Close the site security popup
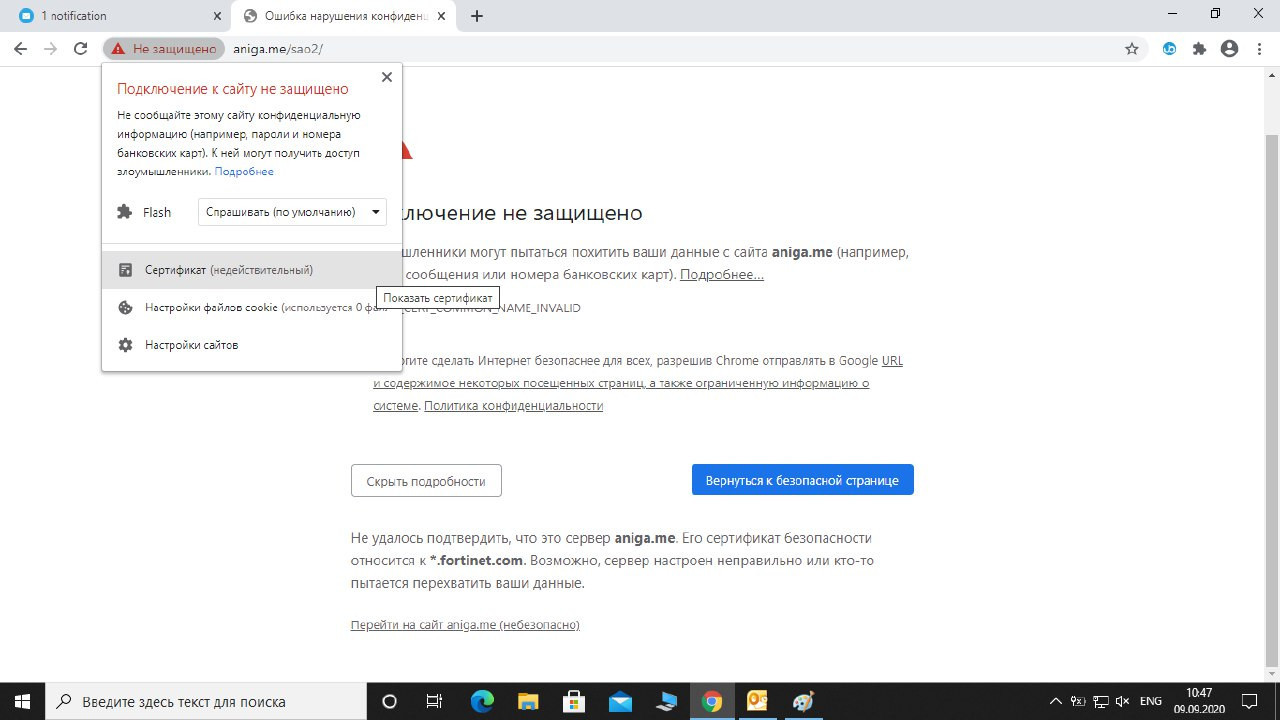 pos(386,77)
